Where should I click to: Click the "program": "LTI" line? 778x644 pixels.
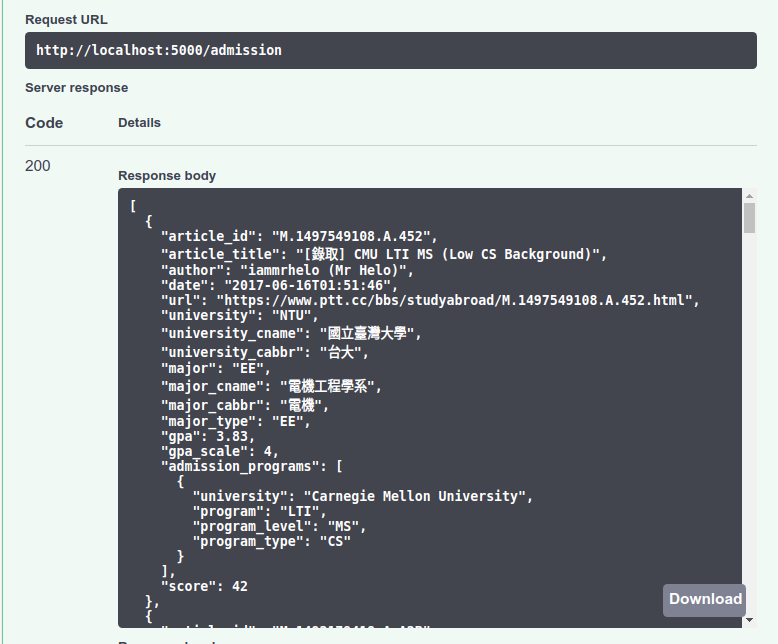click(x=259, y=512)
